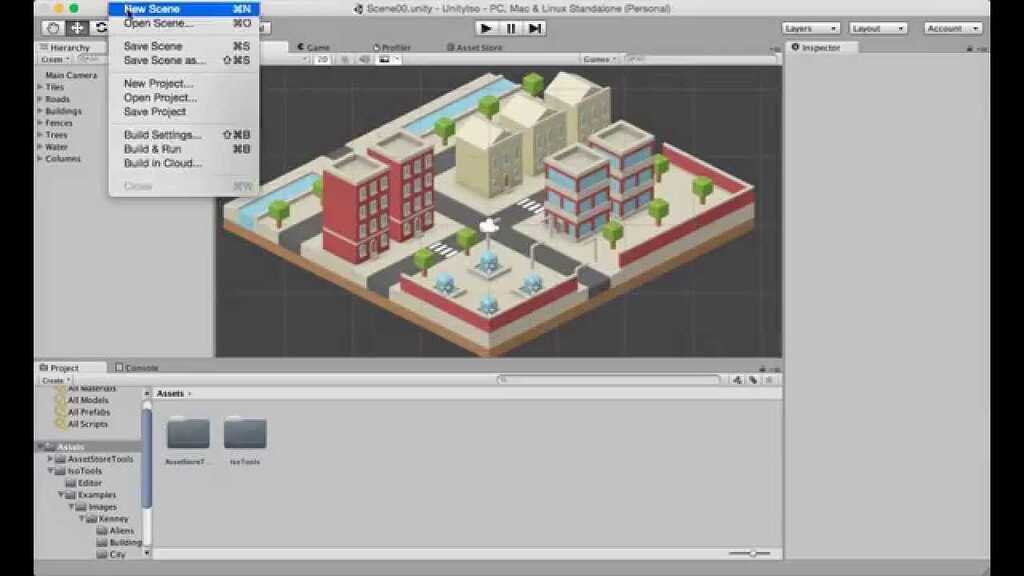Toggle 2D view mode in the Scene toolbar

(x=325, y=58)
